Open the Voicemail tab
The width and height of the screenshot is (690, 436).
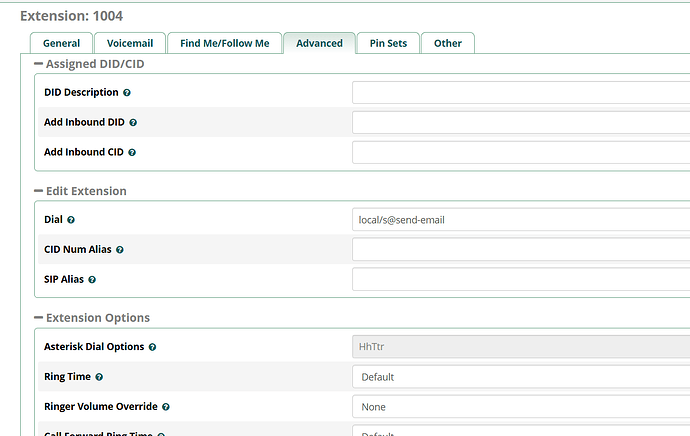[x=128, y=43]
